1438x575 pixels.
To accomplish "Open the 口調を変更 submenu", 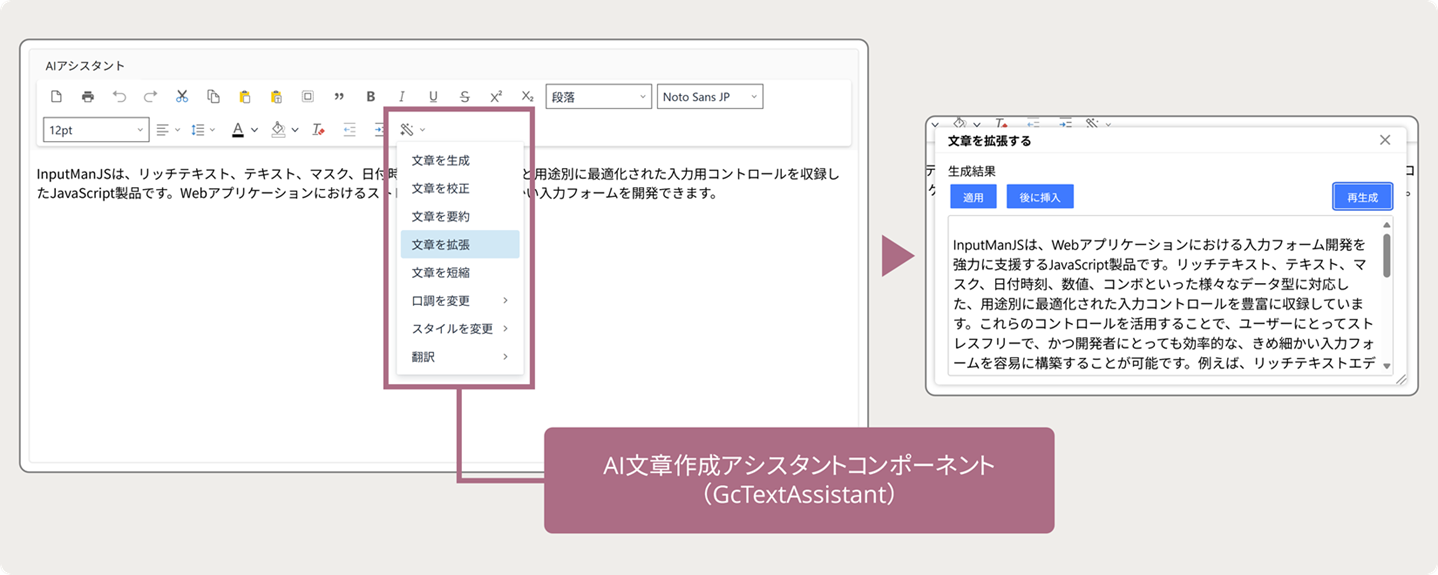I will 460,300.
